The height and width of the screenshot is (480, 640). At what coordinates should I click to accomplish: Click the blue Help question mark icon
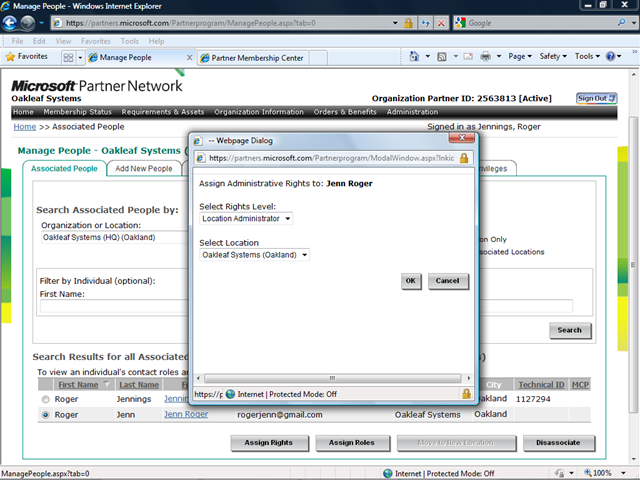[x=610, y=56]
